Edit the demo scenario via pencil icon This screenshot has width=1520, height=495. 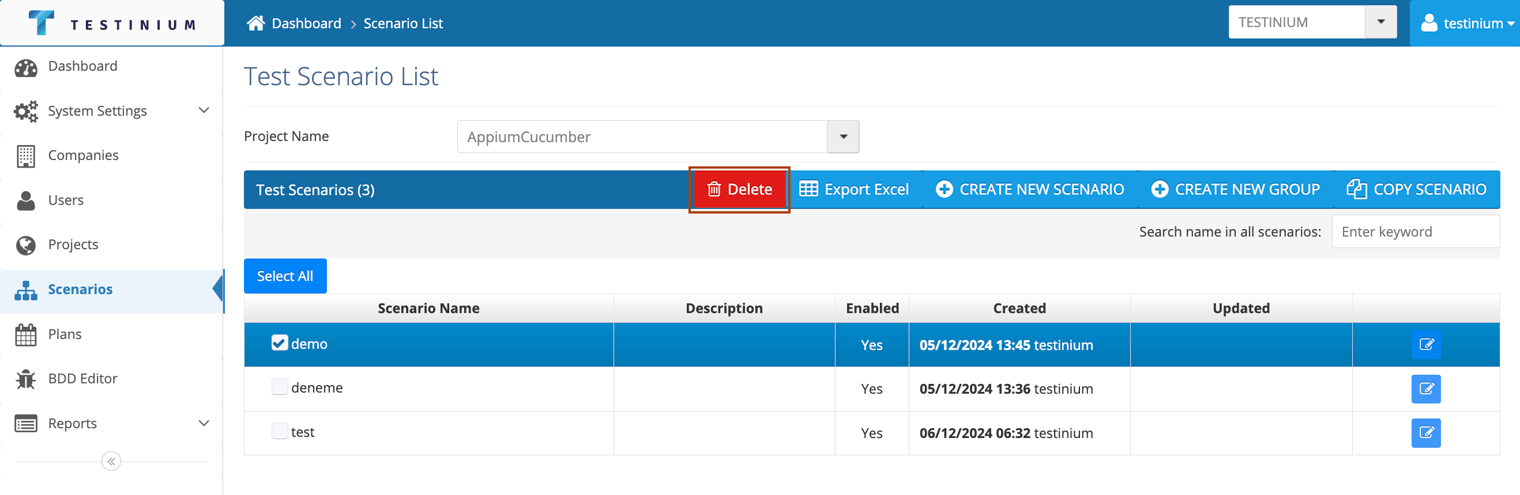[x=1426, y=345]
